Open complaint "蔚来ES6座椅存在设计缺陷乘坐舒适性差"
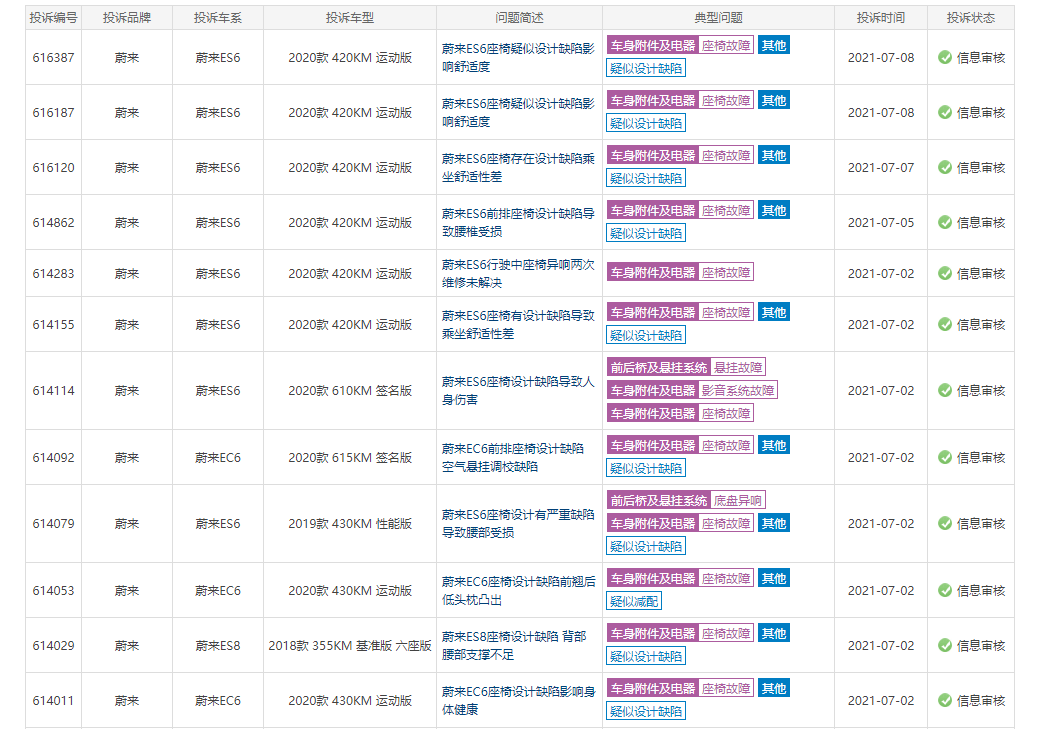The height and width of the screenshot is (729, 1043). point(518,168)
